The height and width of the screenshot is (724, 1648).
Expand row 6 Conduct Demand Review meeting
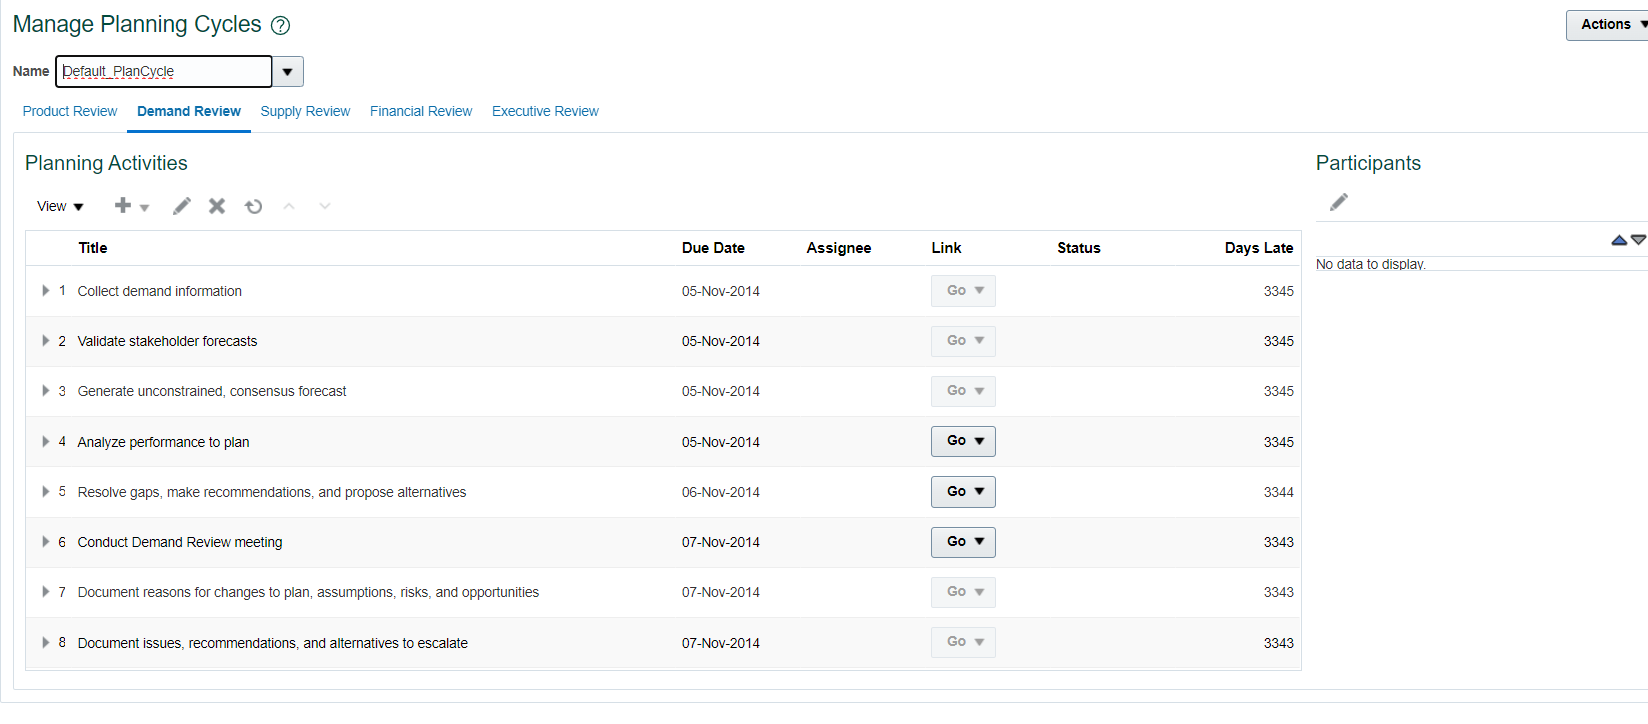tap(45, 542)
